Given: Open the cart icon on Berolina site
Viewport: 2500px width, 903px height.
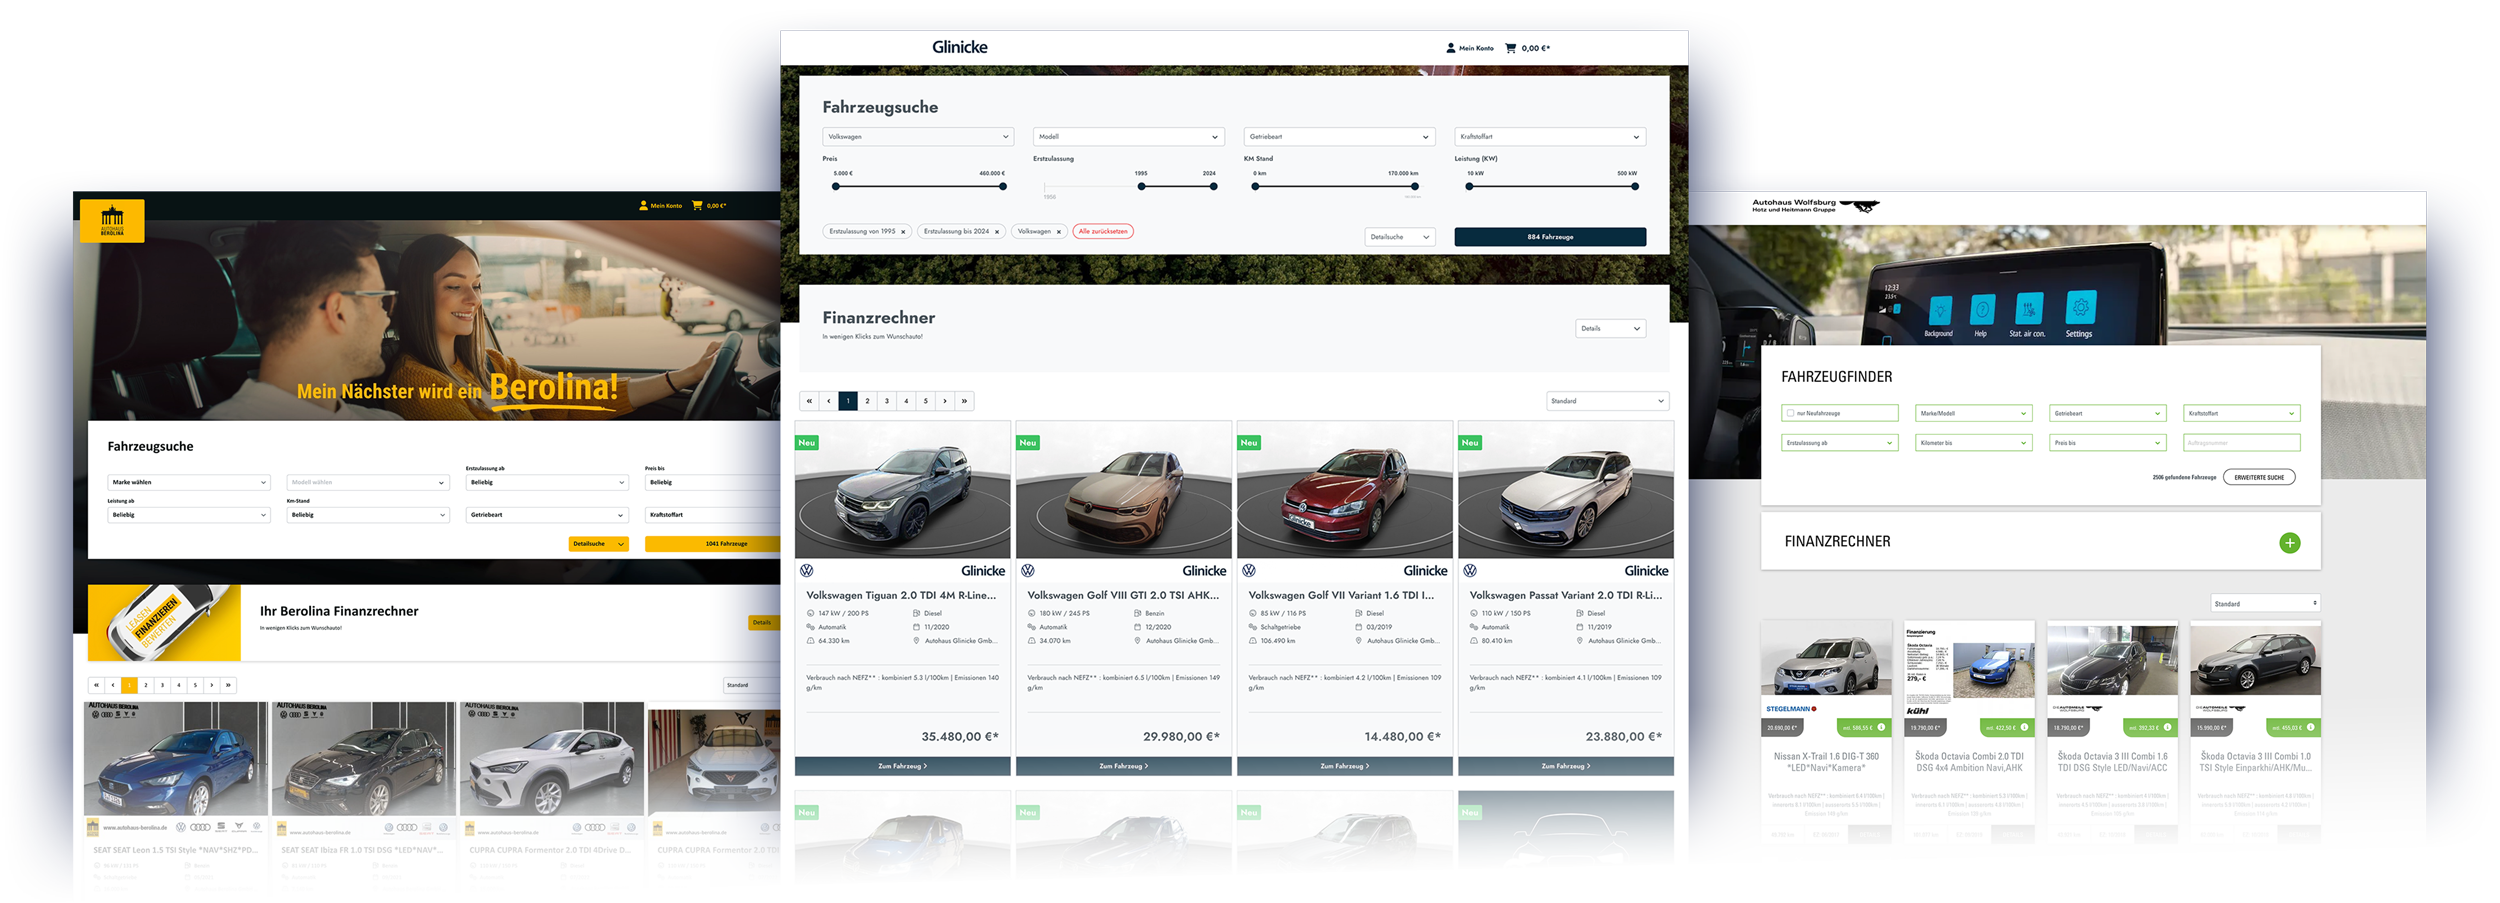Looking at the screenshot, I should pos(697,206).
